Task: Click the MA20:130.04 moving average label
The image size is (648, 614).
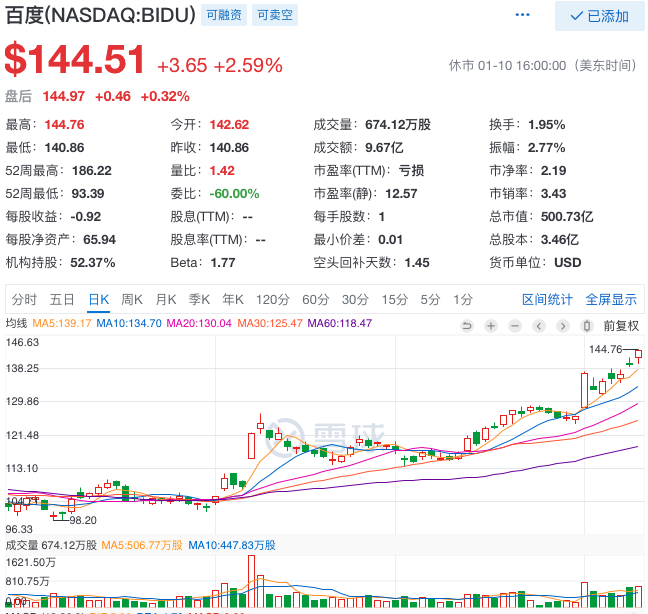Action: tap(199, 323)
